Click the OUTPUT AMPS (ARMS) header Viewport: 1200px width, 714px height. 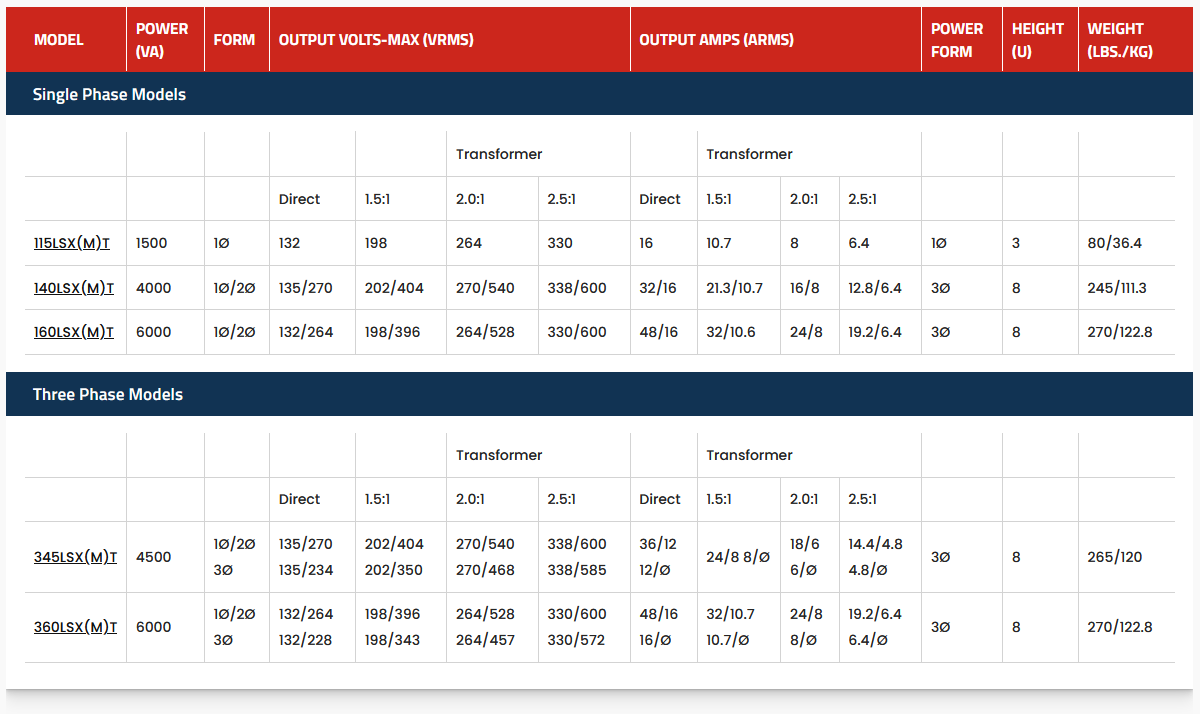pos(716,40)
